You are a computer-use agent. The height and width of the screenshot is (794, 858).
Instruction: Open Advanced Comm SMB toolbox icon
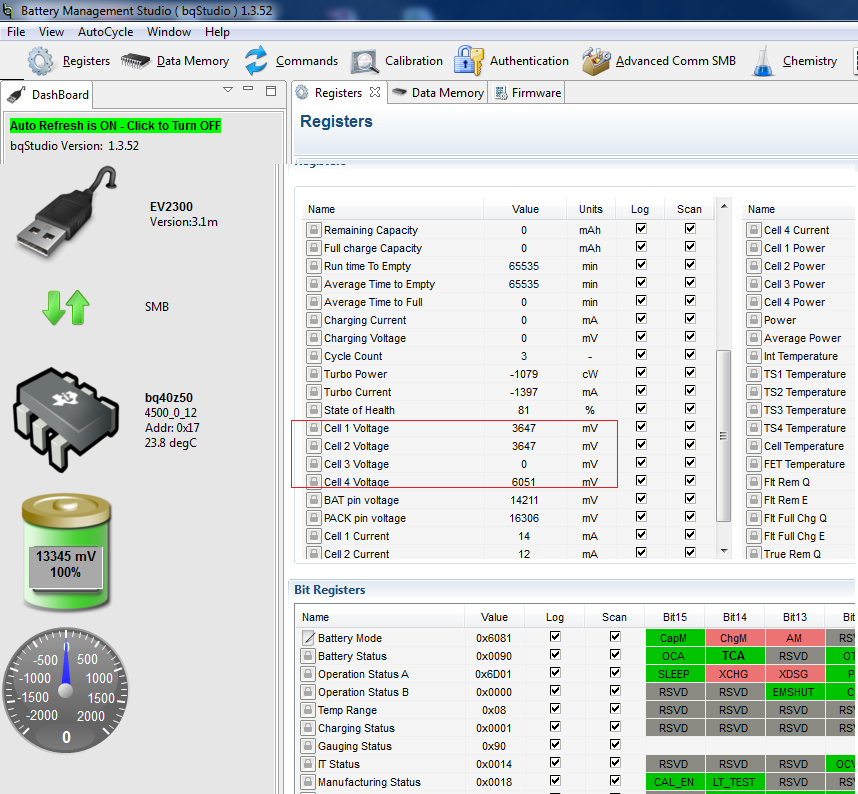point(596,61)
